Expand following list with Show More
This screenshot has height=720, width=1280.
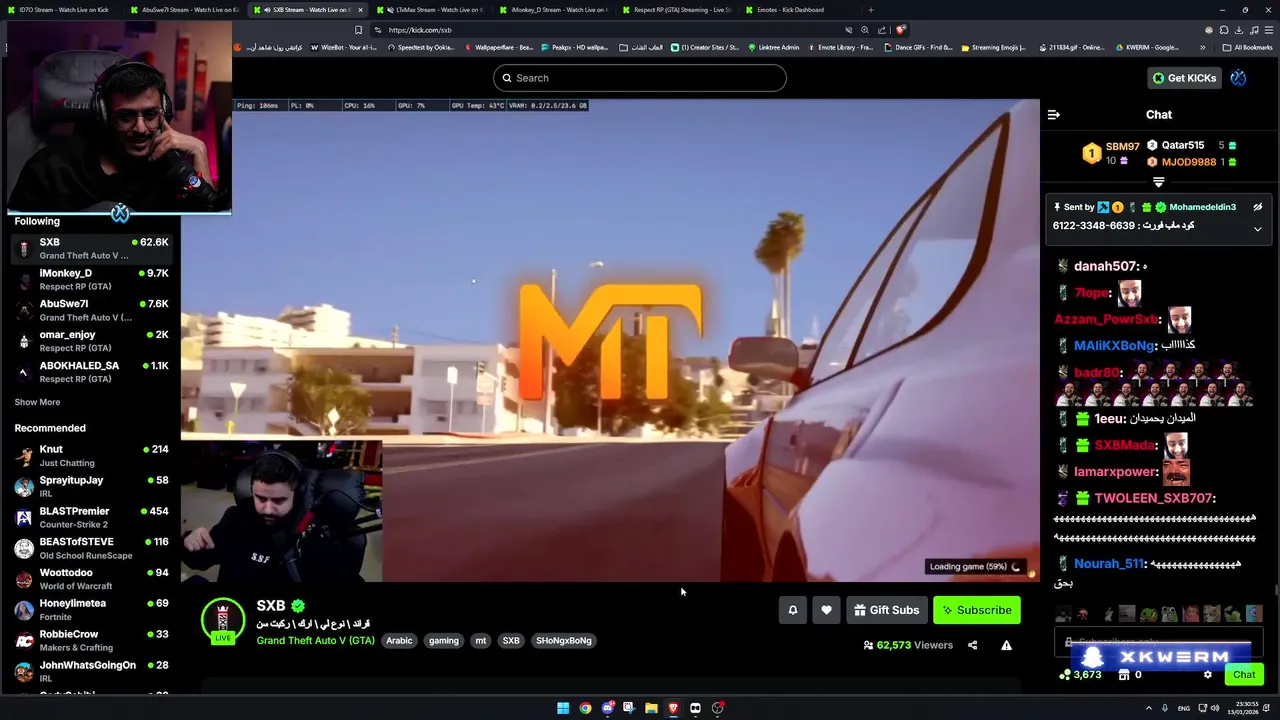click(x=37, y=402)
